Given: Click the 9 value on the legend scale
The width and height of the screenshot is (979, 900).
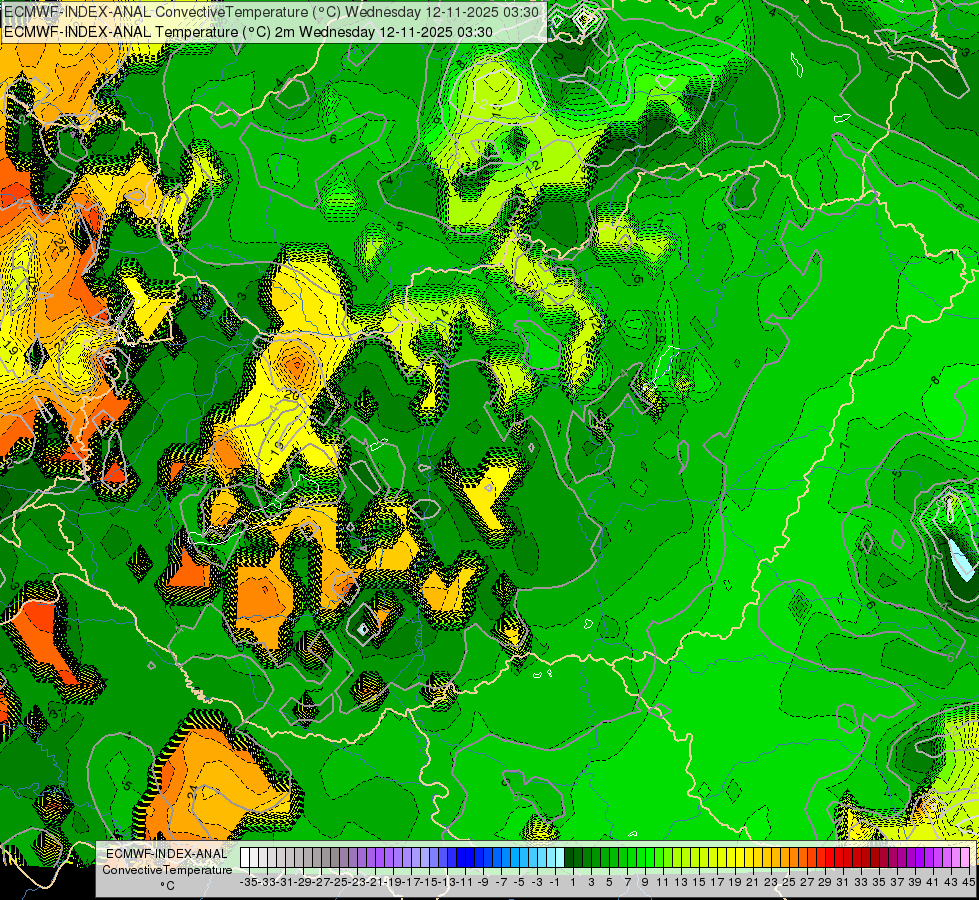Looking at the screenshot, I should click(645, 882).
